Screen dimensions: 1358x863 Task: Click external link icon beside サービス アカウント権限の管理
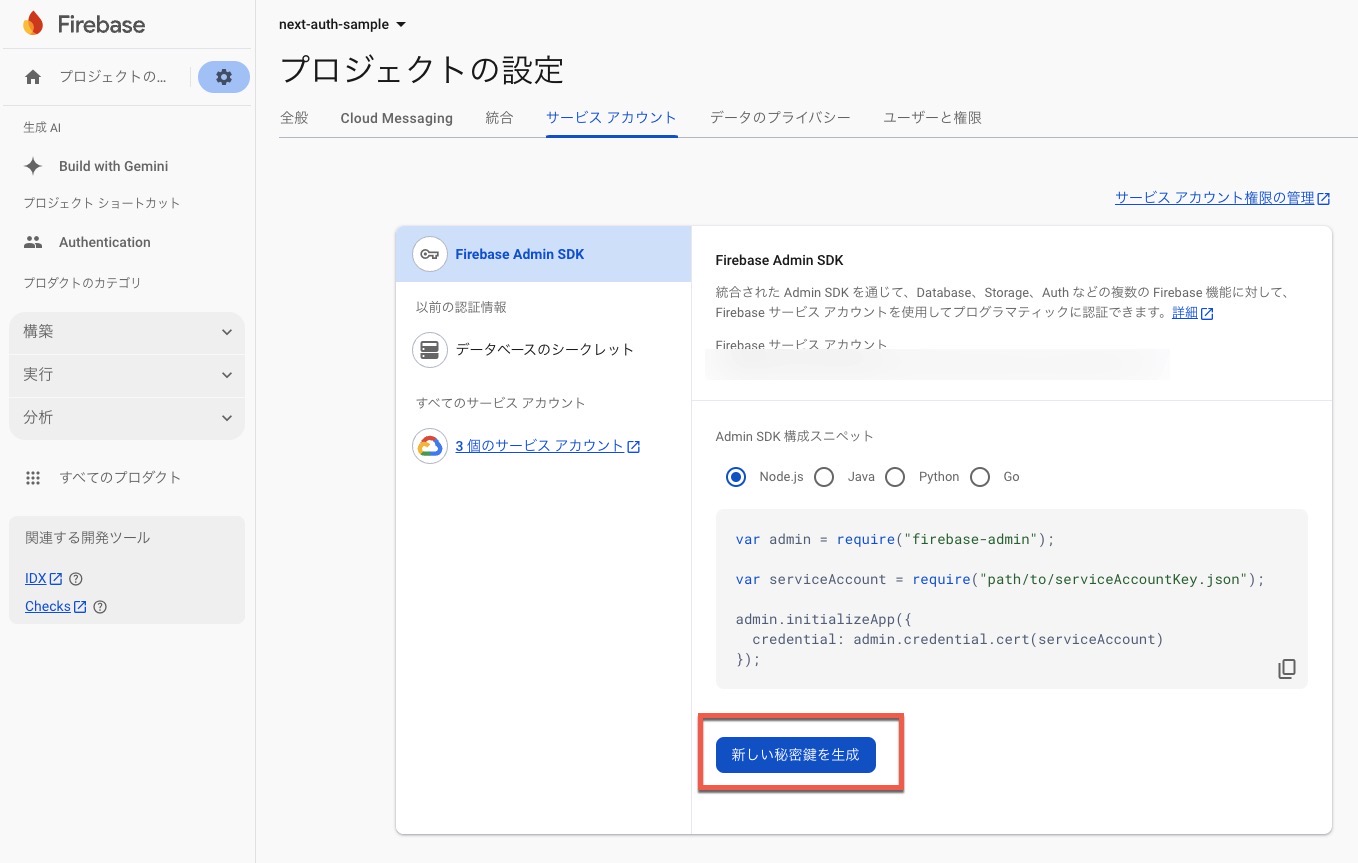[x=1324, y=199]
